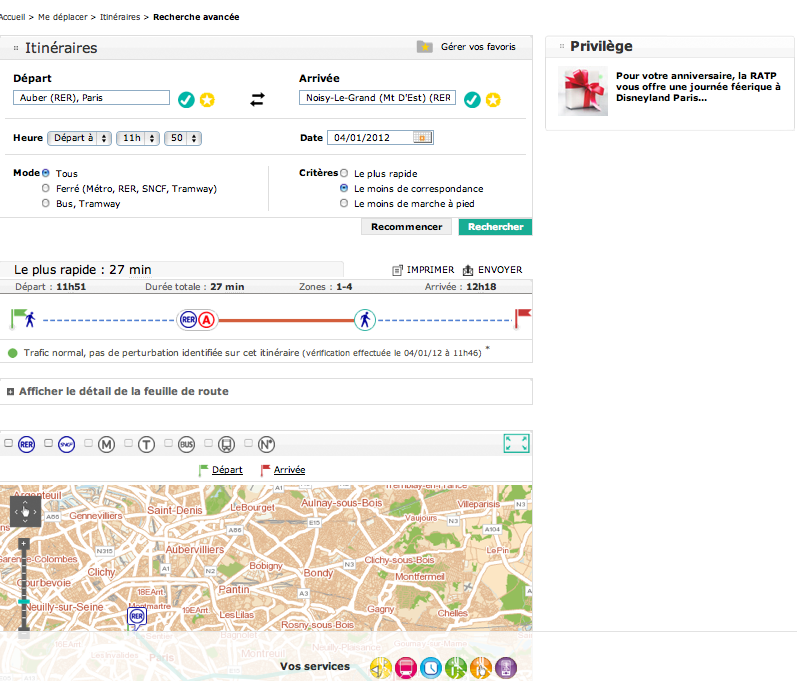Click the green check next to Arrivée field
797x681 pixels.
click(x=472, y=100)
